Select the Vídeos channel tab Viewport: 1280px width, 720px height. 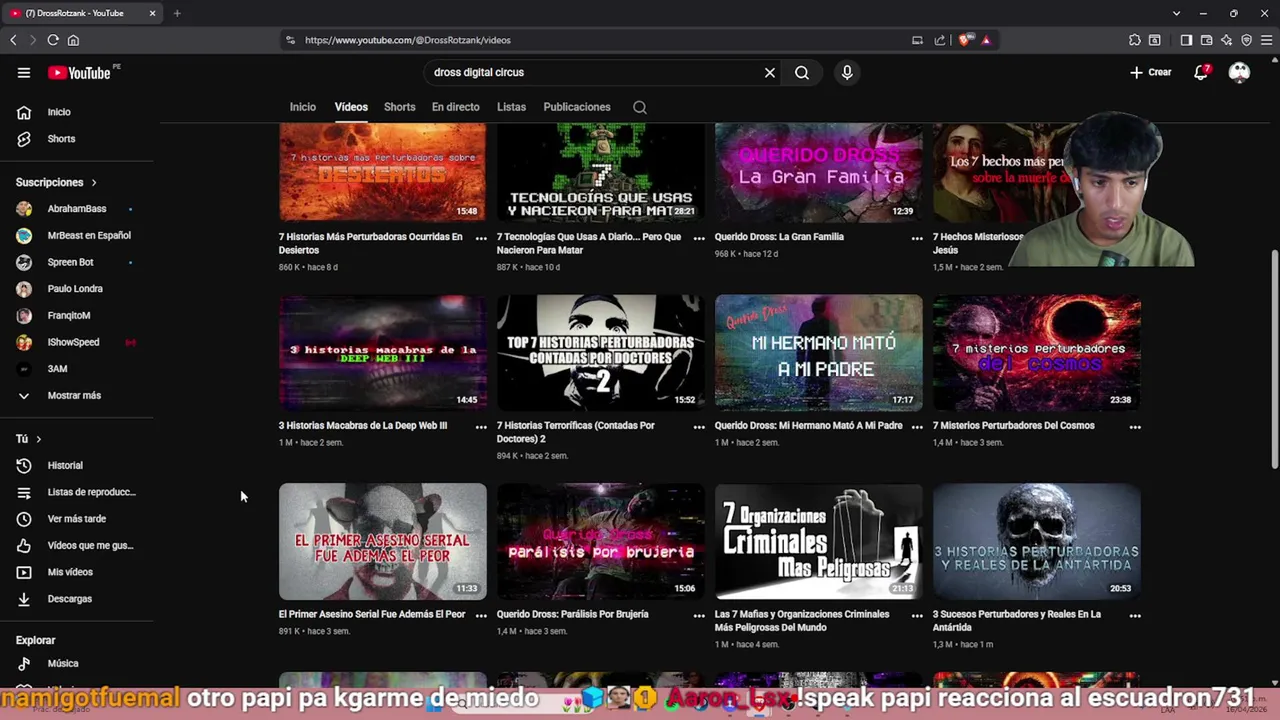tap(351, 107)
